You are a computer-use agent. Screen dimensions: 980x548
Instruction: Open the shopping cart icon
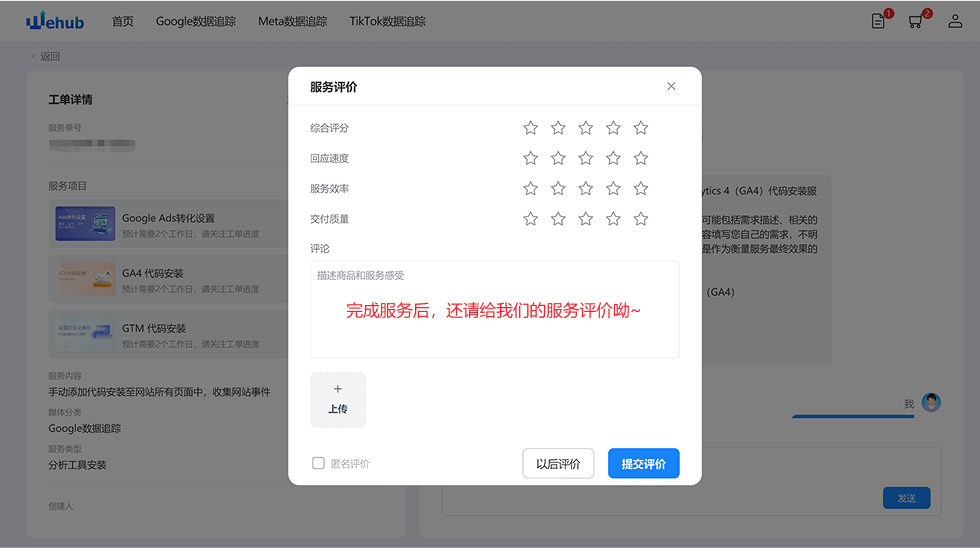point(915,21)
